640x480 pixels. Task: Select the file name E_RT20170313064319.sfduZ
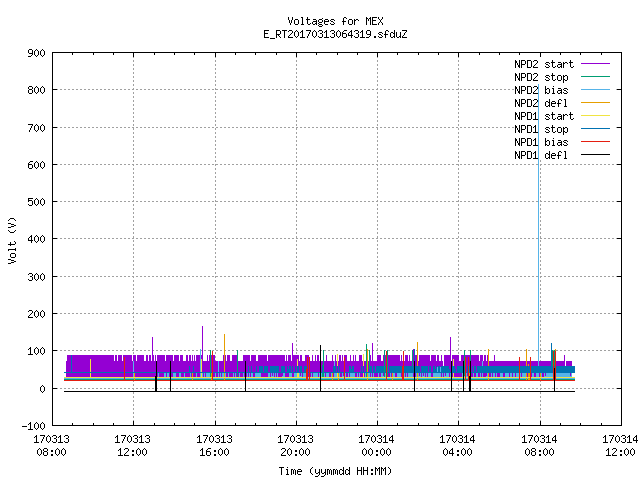point(335,34)
